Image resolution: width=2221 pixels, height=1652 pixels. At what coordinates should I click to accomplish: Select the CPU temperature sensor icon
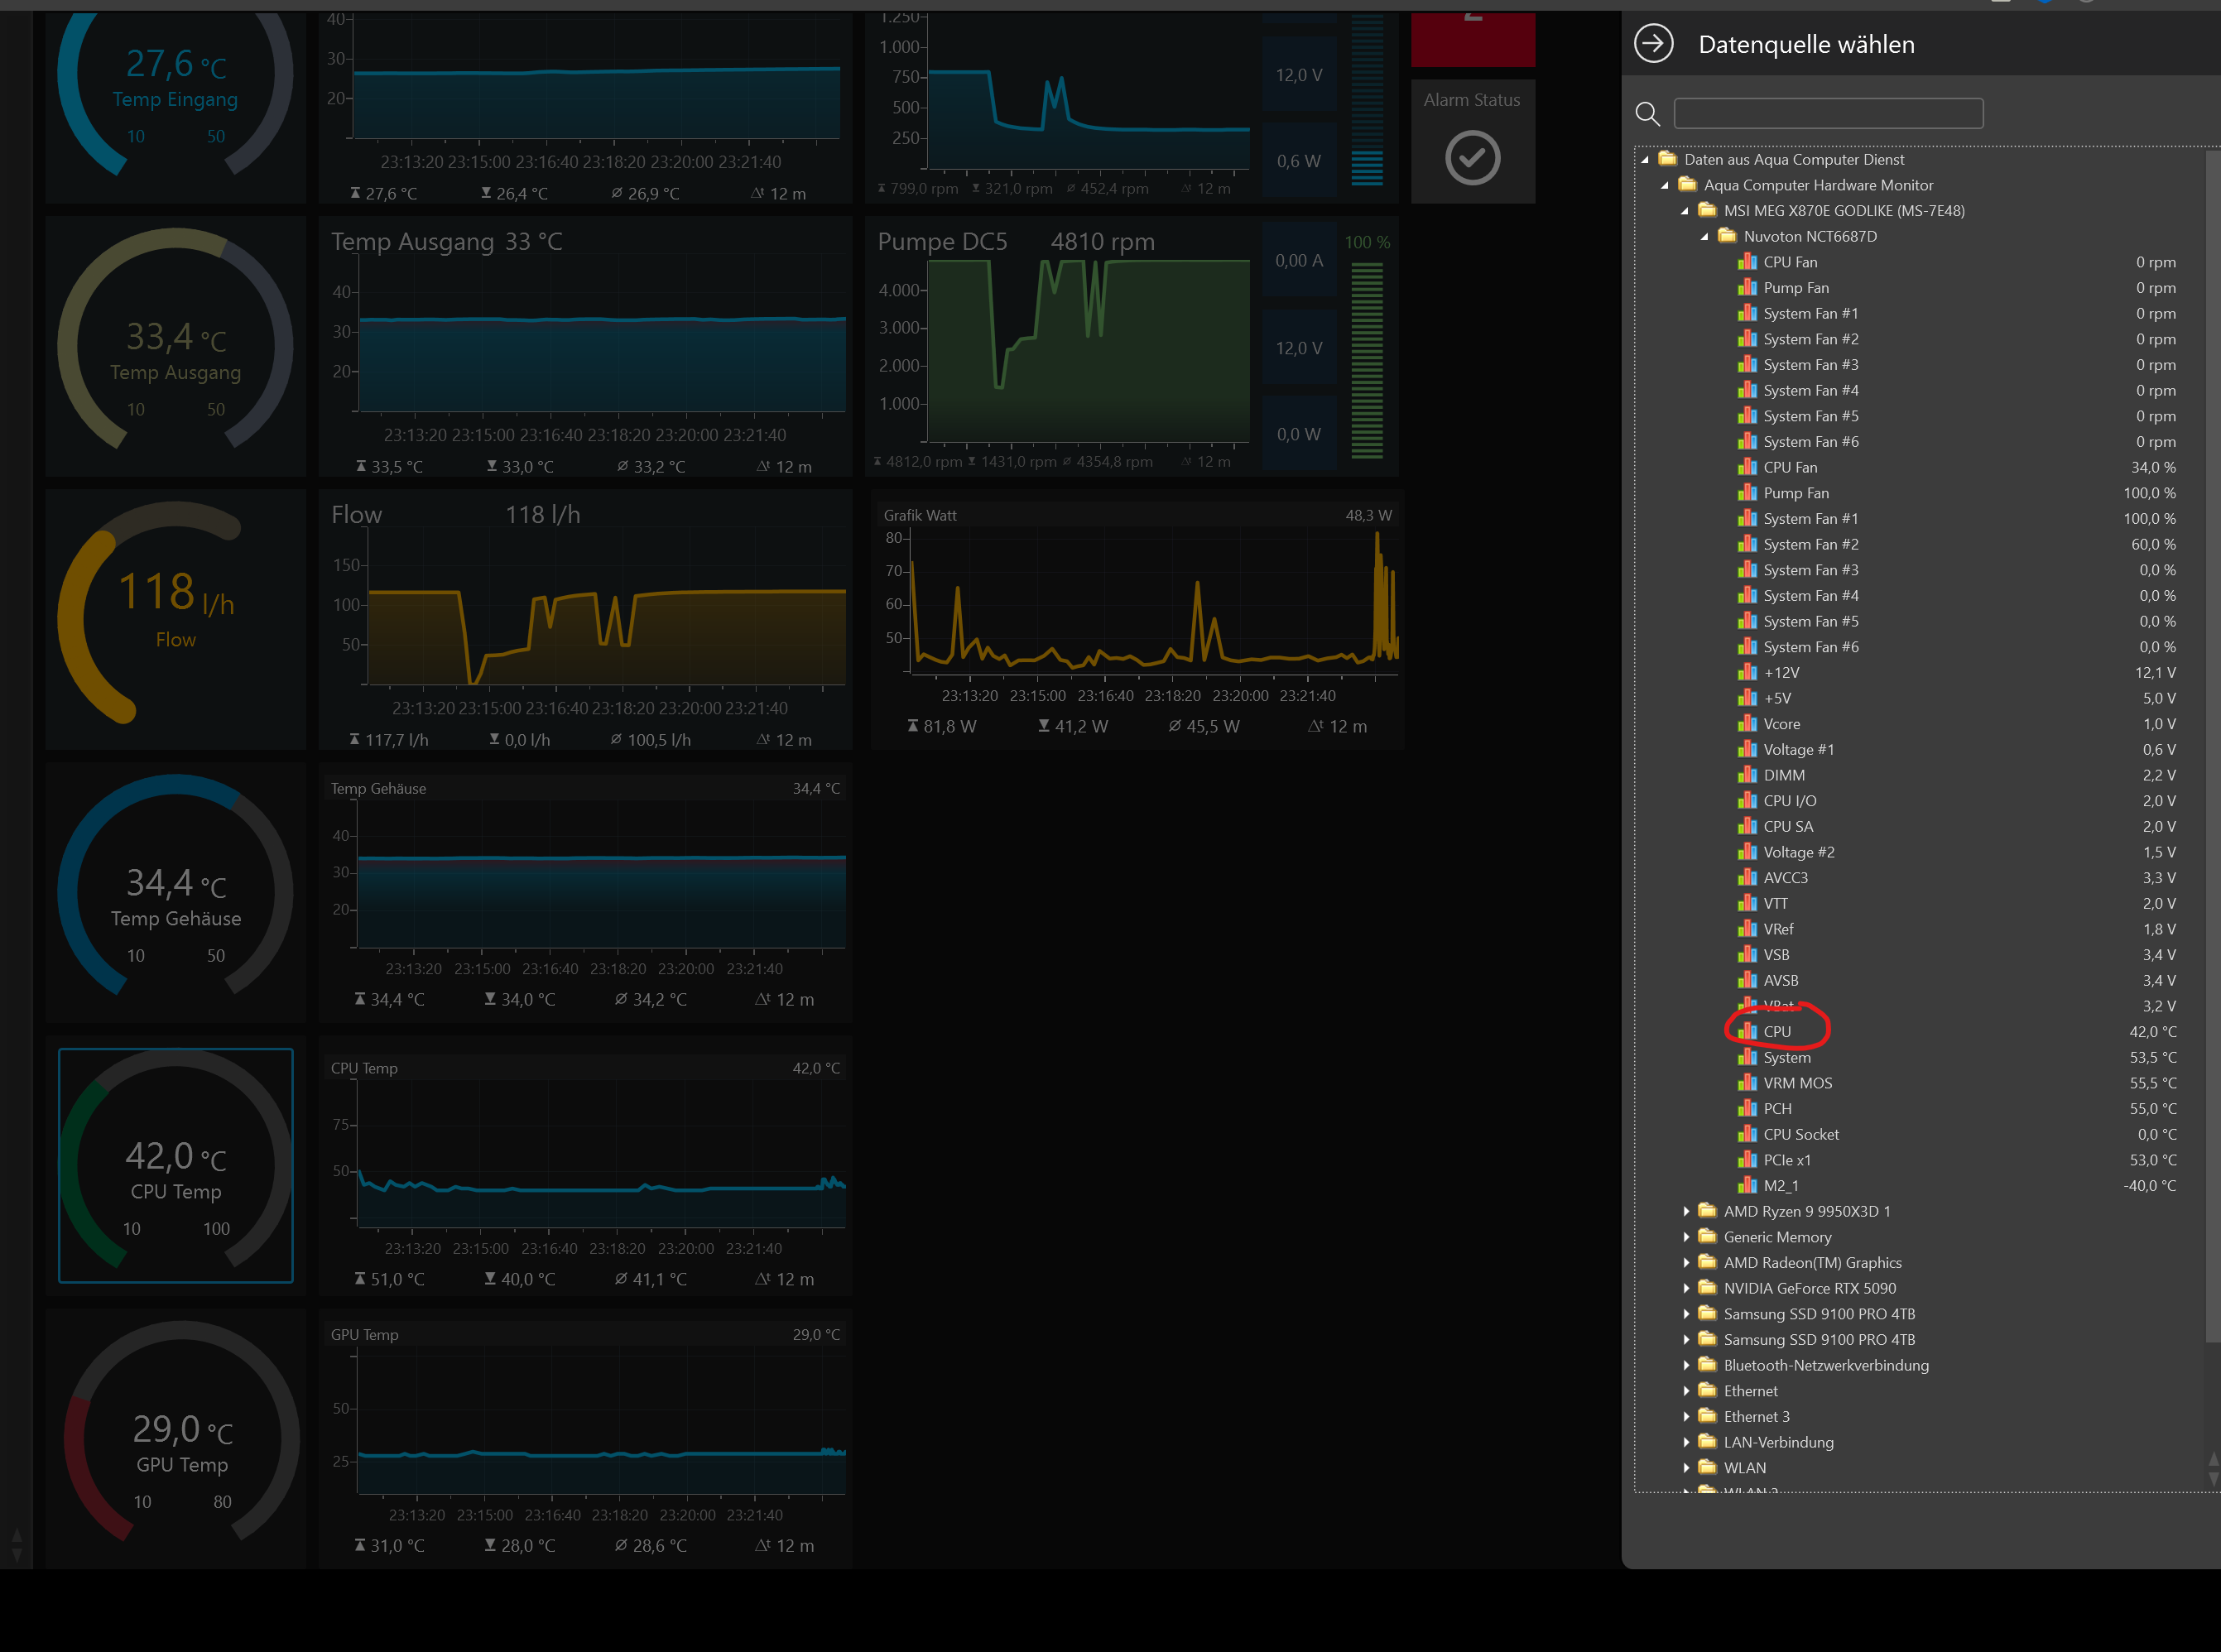[1747, 1031]
